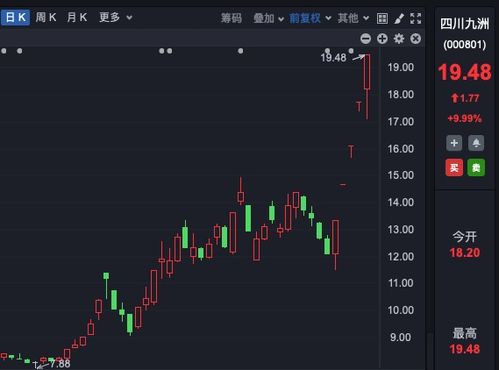Zoom in chart with plus icon
Screen dimensions: 499x370
click(x=382, y=39)
